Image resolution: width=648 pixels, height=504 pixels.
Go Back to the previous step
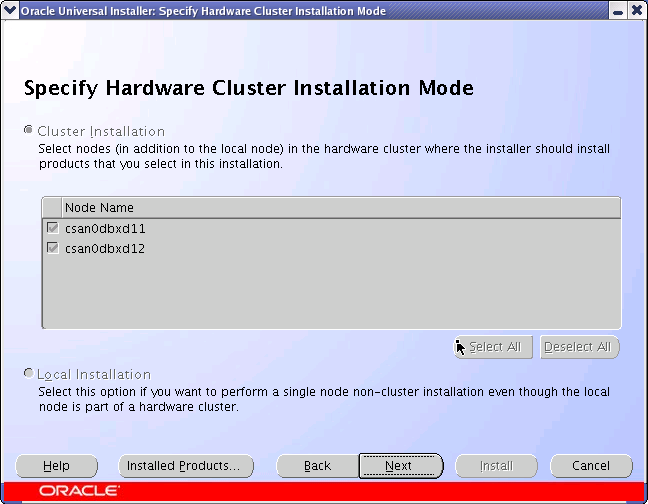[x=317, y=466]
